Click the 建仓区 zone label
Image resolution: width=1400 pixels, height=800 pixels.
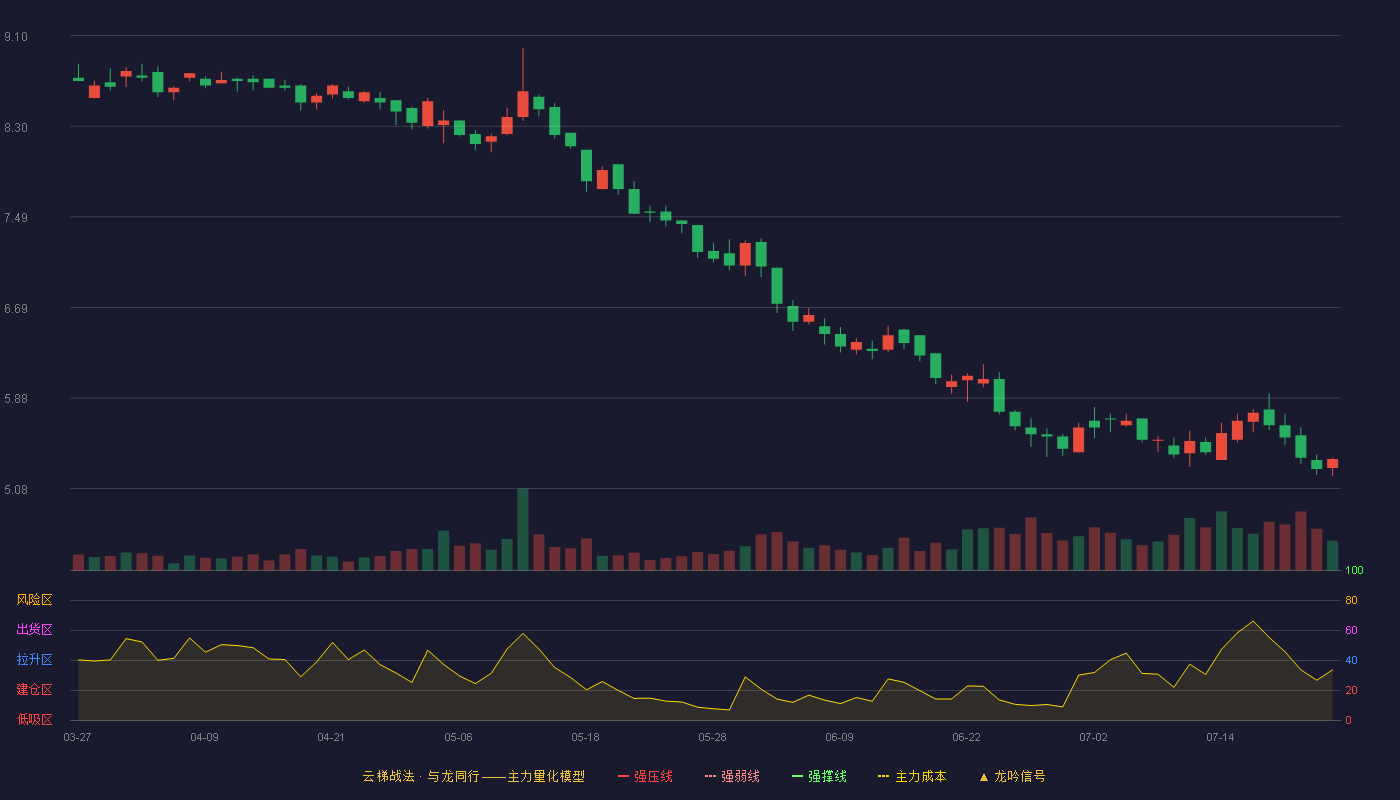(35, 690)
